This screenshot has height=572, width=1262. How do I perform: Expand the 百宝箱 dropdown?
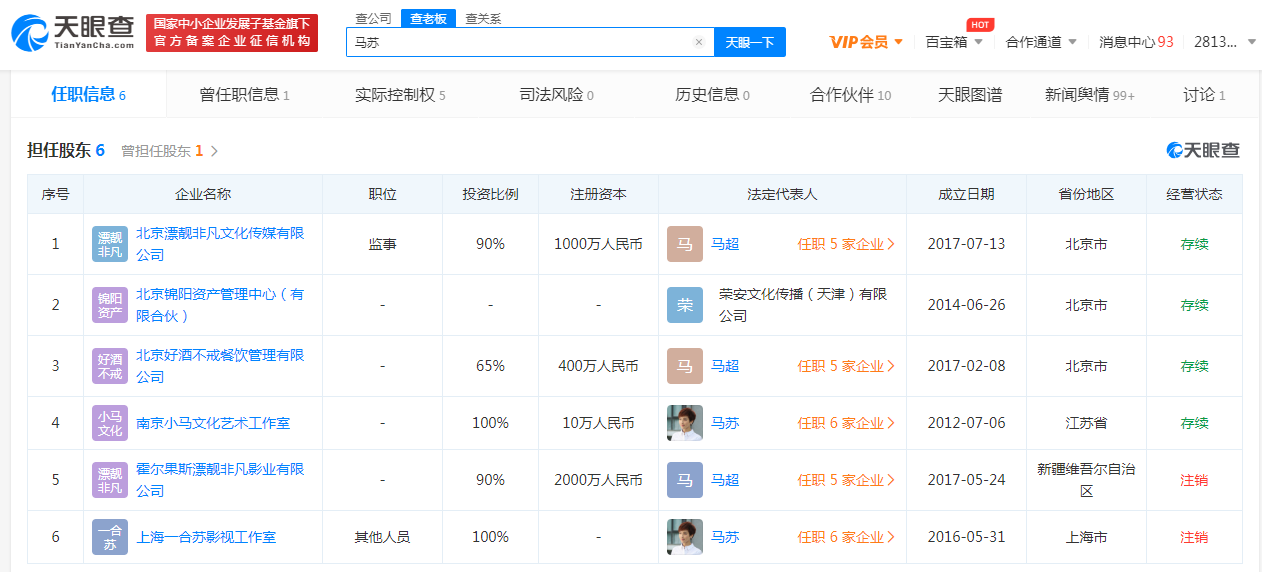[954, 42]
